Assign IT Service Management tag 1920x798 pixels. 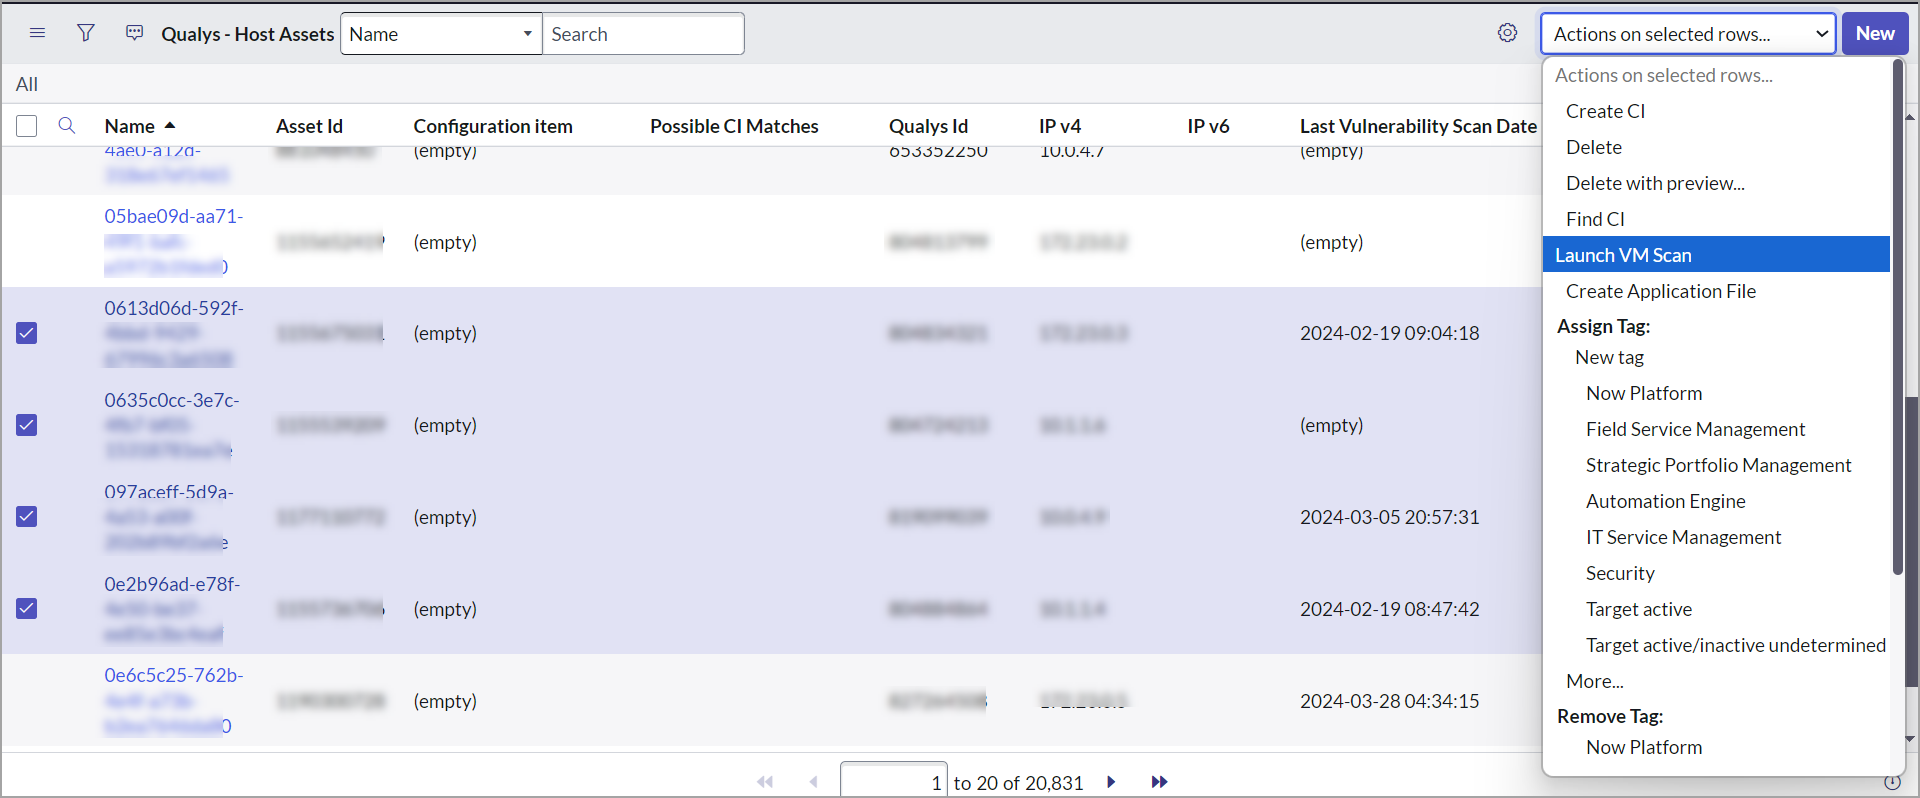1683,537
